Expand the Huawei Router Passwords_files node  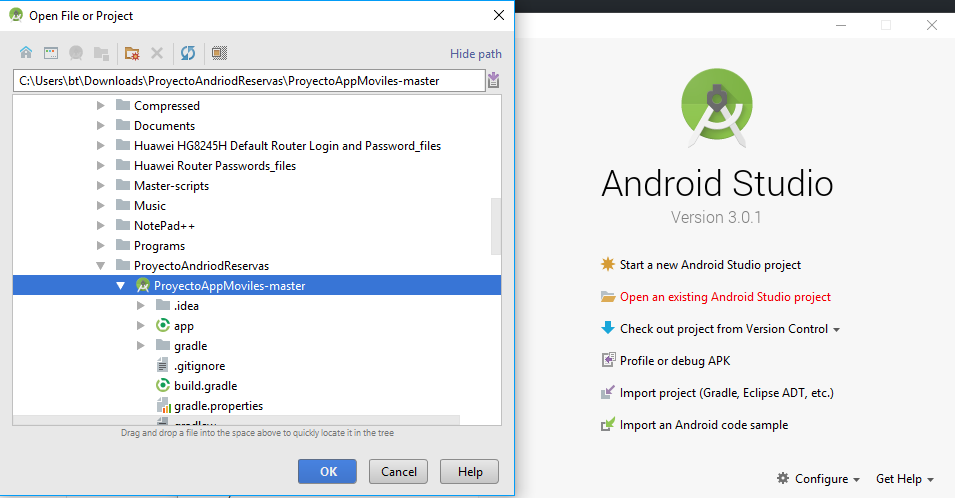100,166
